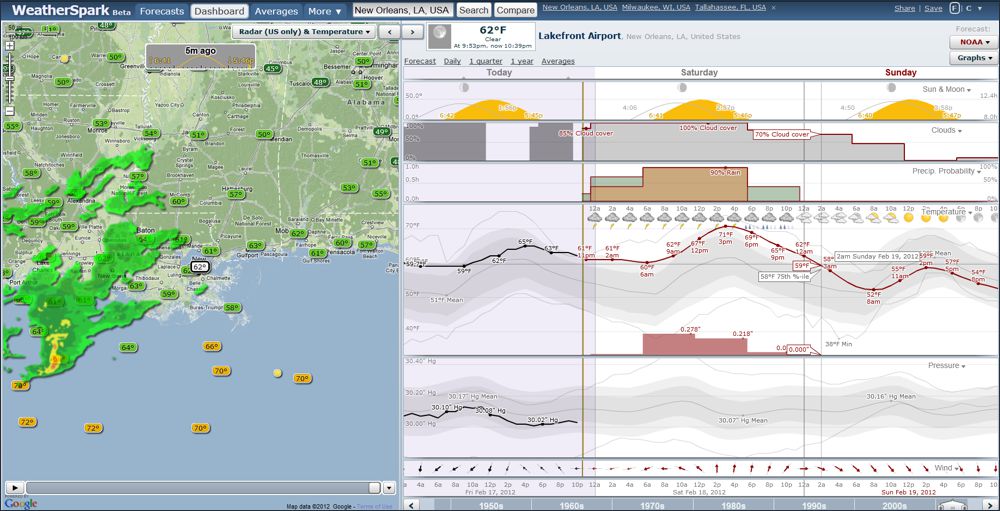Open the Forecasts tab
Viewport: 1000px width, 511px height.
click(x=163, y=11)
